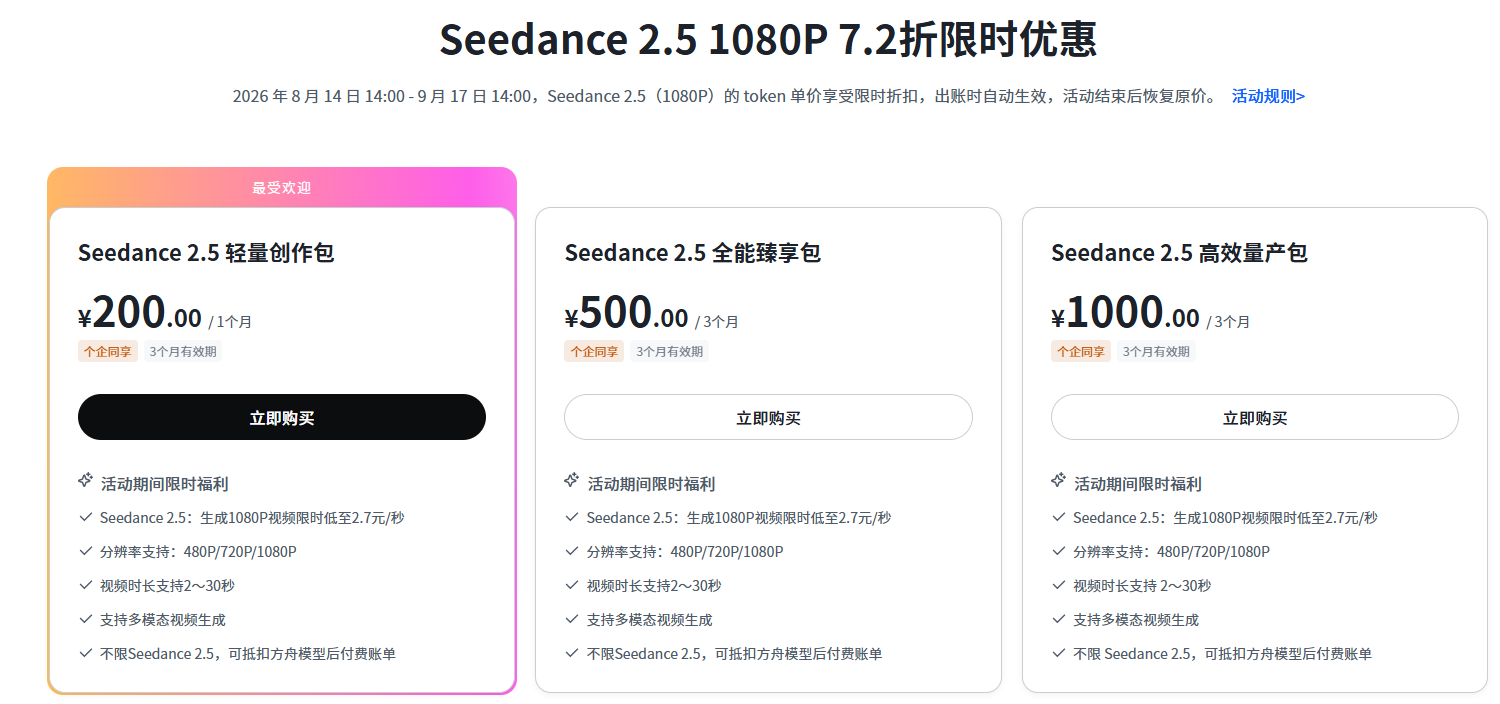
Task: Click 立即购买 for the 高效量产包
Action: click(x=1255, y=417)
